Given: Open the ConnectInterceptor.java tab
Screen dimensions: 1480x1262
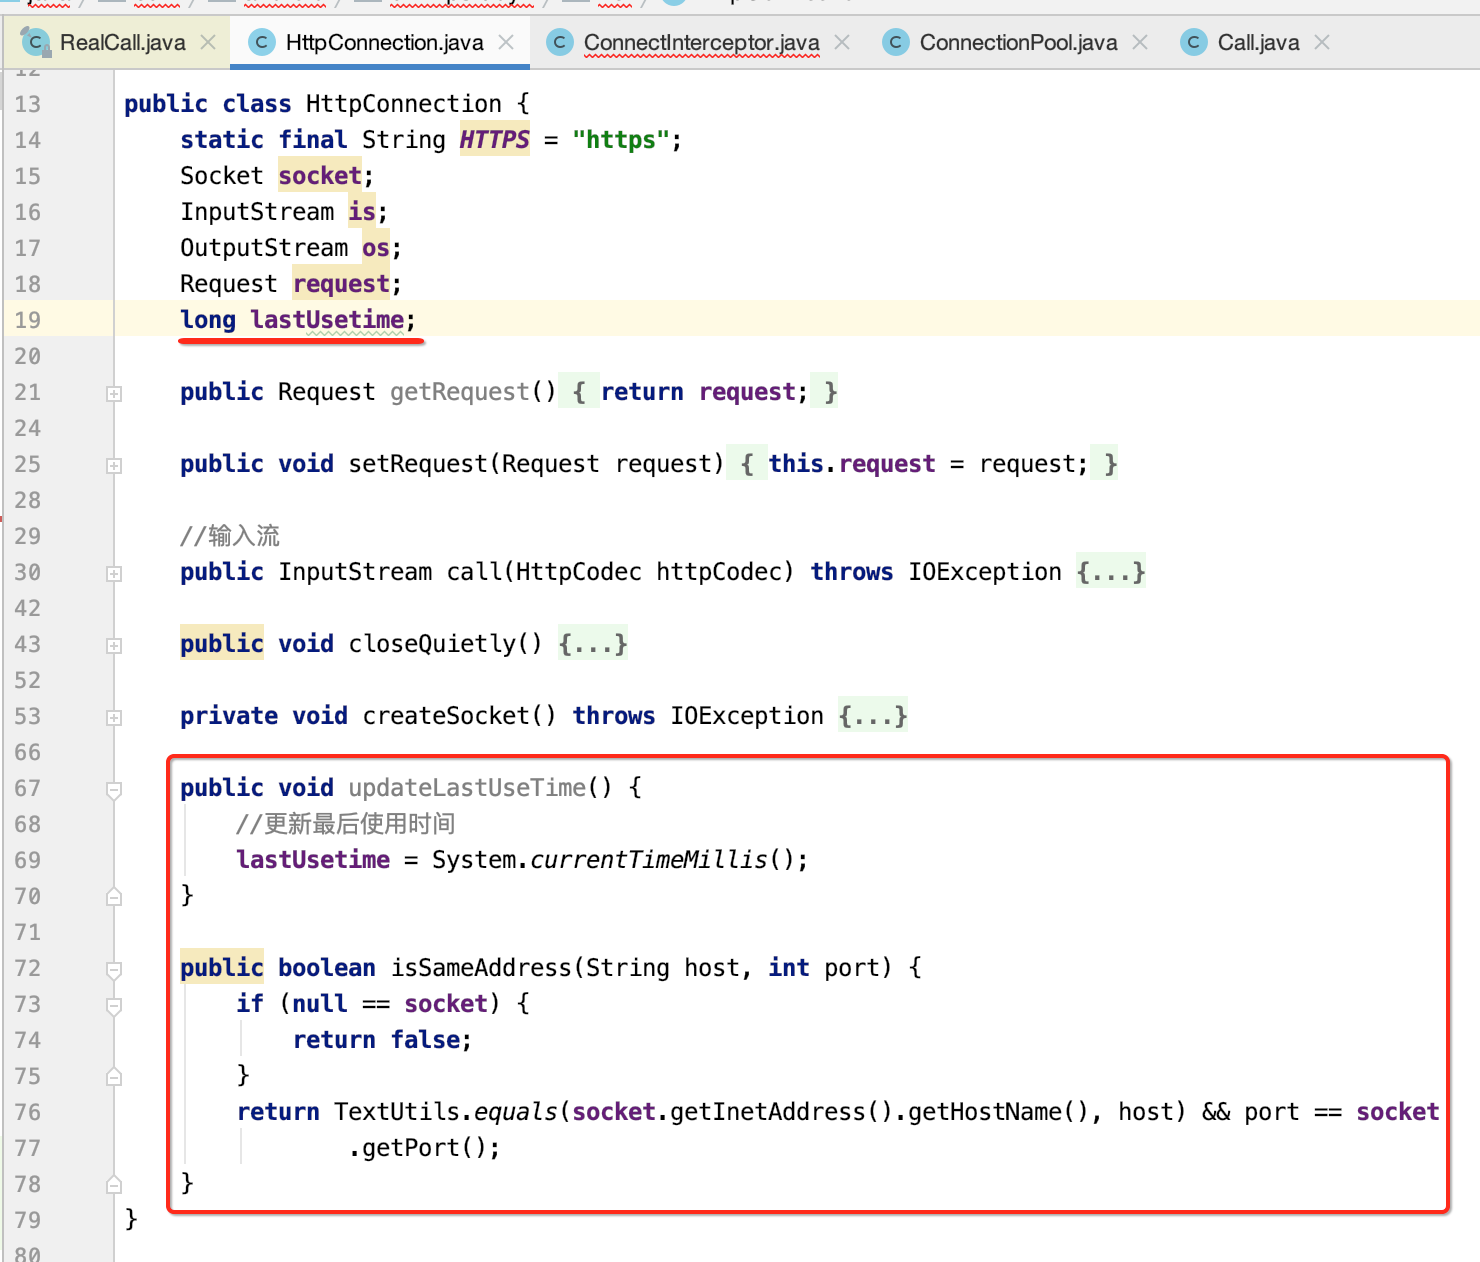Looking at the screenshot, I should [700, 43].
